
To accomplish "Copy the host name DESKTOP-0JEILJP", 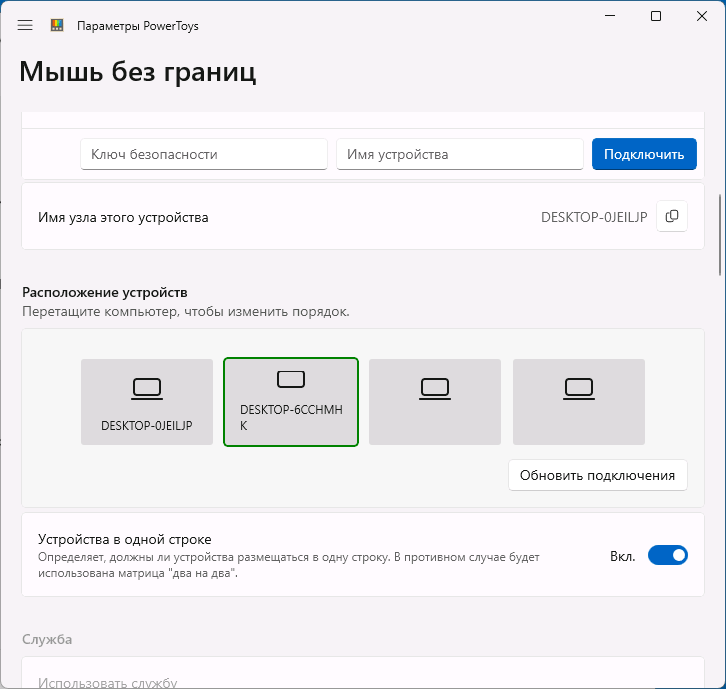I will [672, 216].
